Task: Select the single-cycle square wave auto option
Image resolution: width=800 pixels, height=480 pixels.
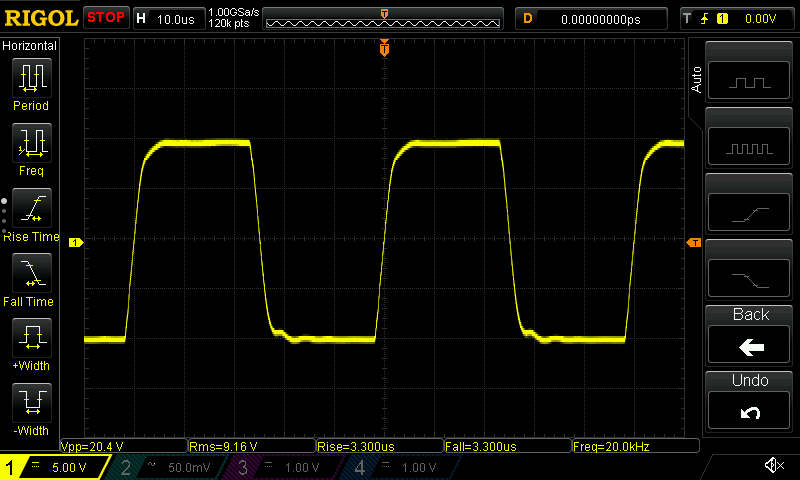Action: pos(749,81)
